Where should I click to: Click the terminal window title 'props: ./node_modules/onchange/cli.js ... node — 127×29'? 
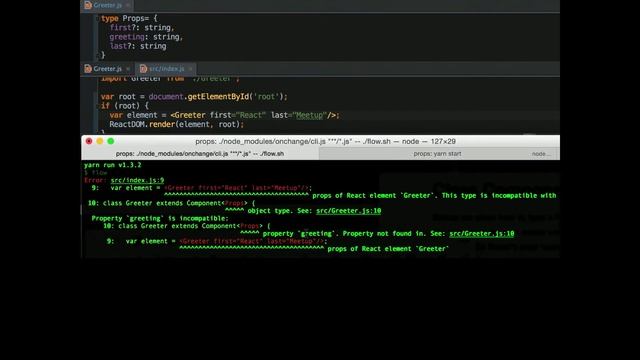[325, 142]
